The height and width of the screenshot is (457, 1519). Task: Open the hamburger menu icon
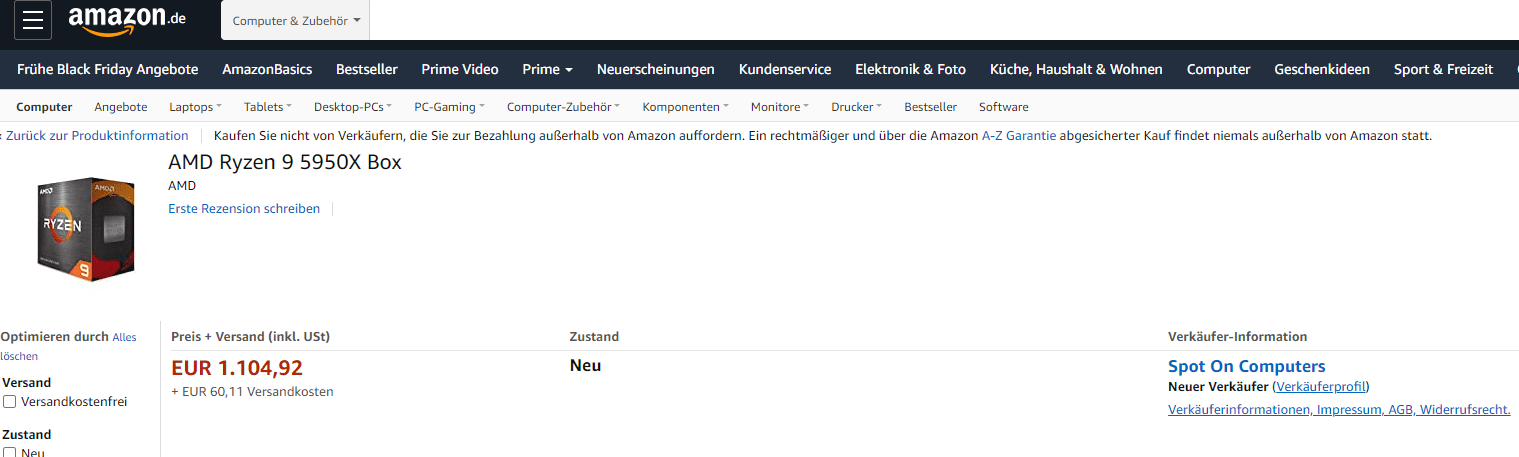[32, 20]
